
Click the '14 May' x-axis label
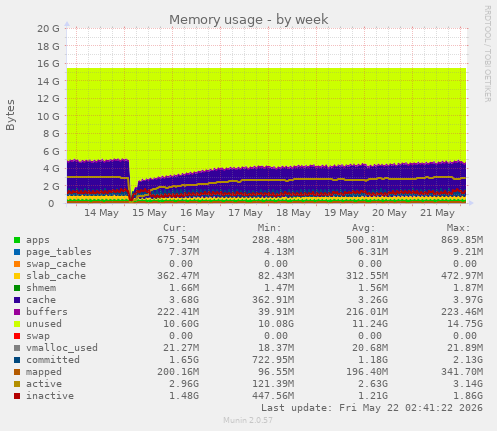point(101,213)
